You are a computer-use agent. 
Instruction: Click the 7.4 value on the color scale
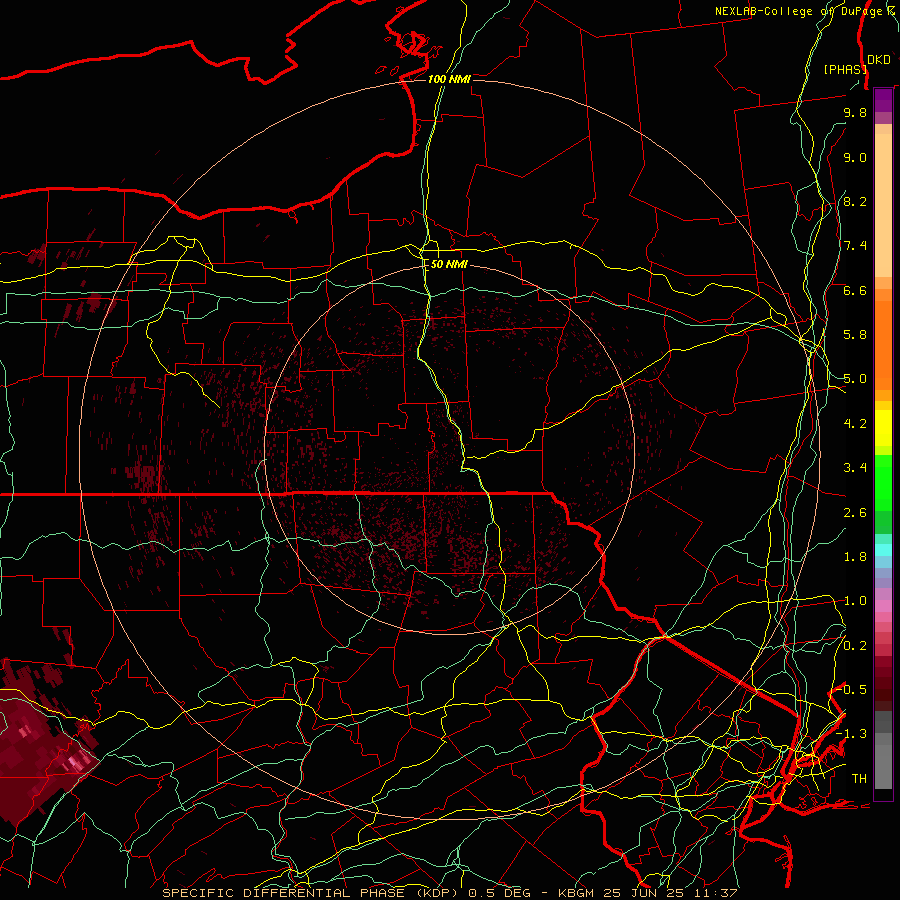(855, 246)
